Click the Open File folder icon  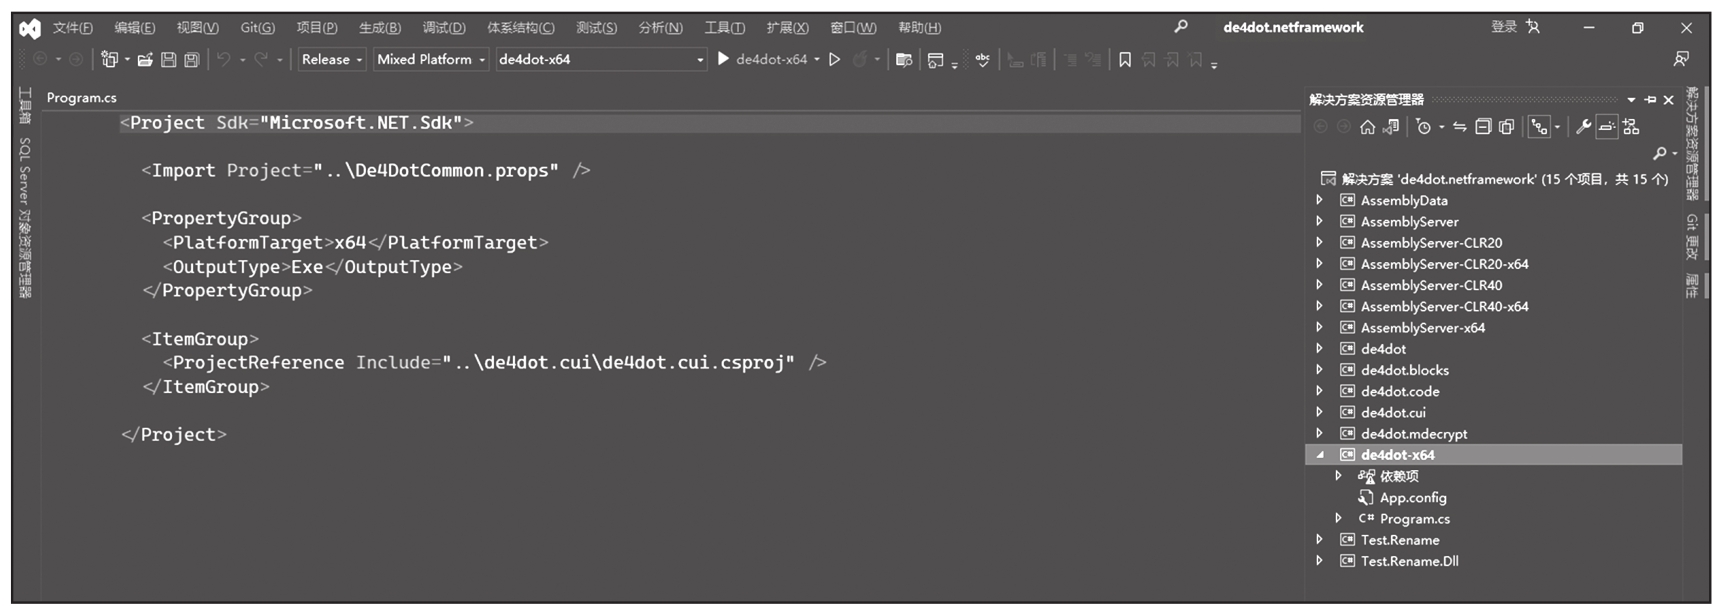145,60
